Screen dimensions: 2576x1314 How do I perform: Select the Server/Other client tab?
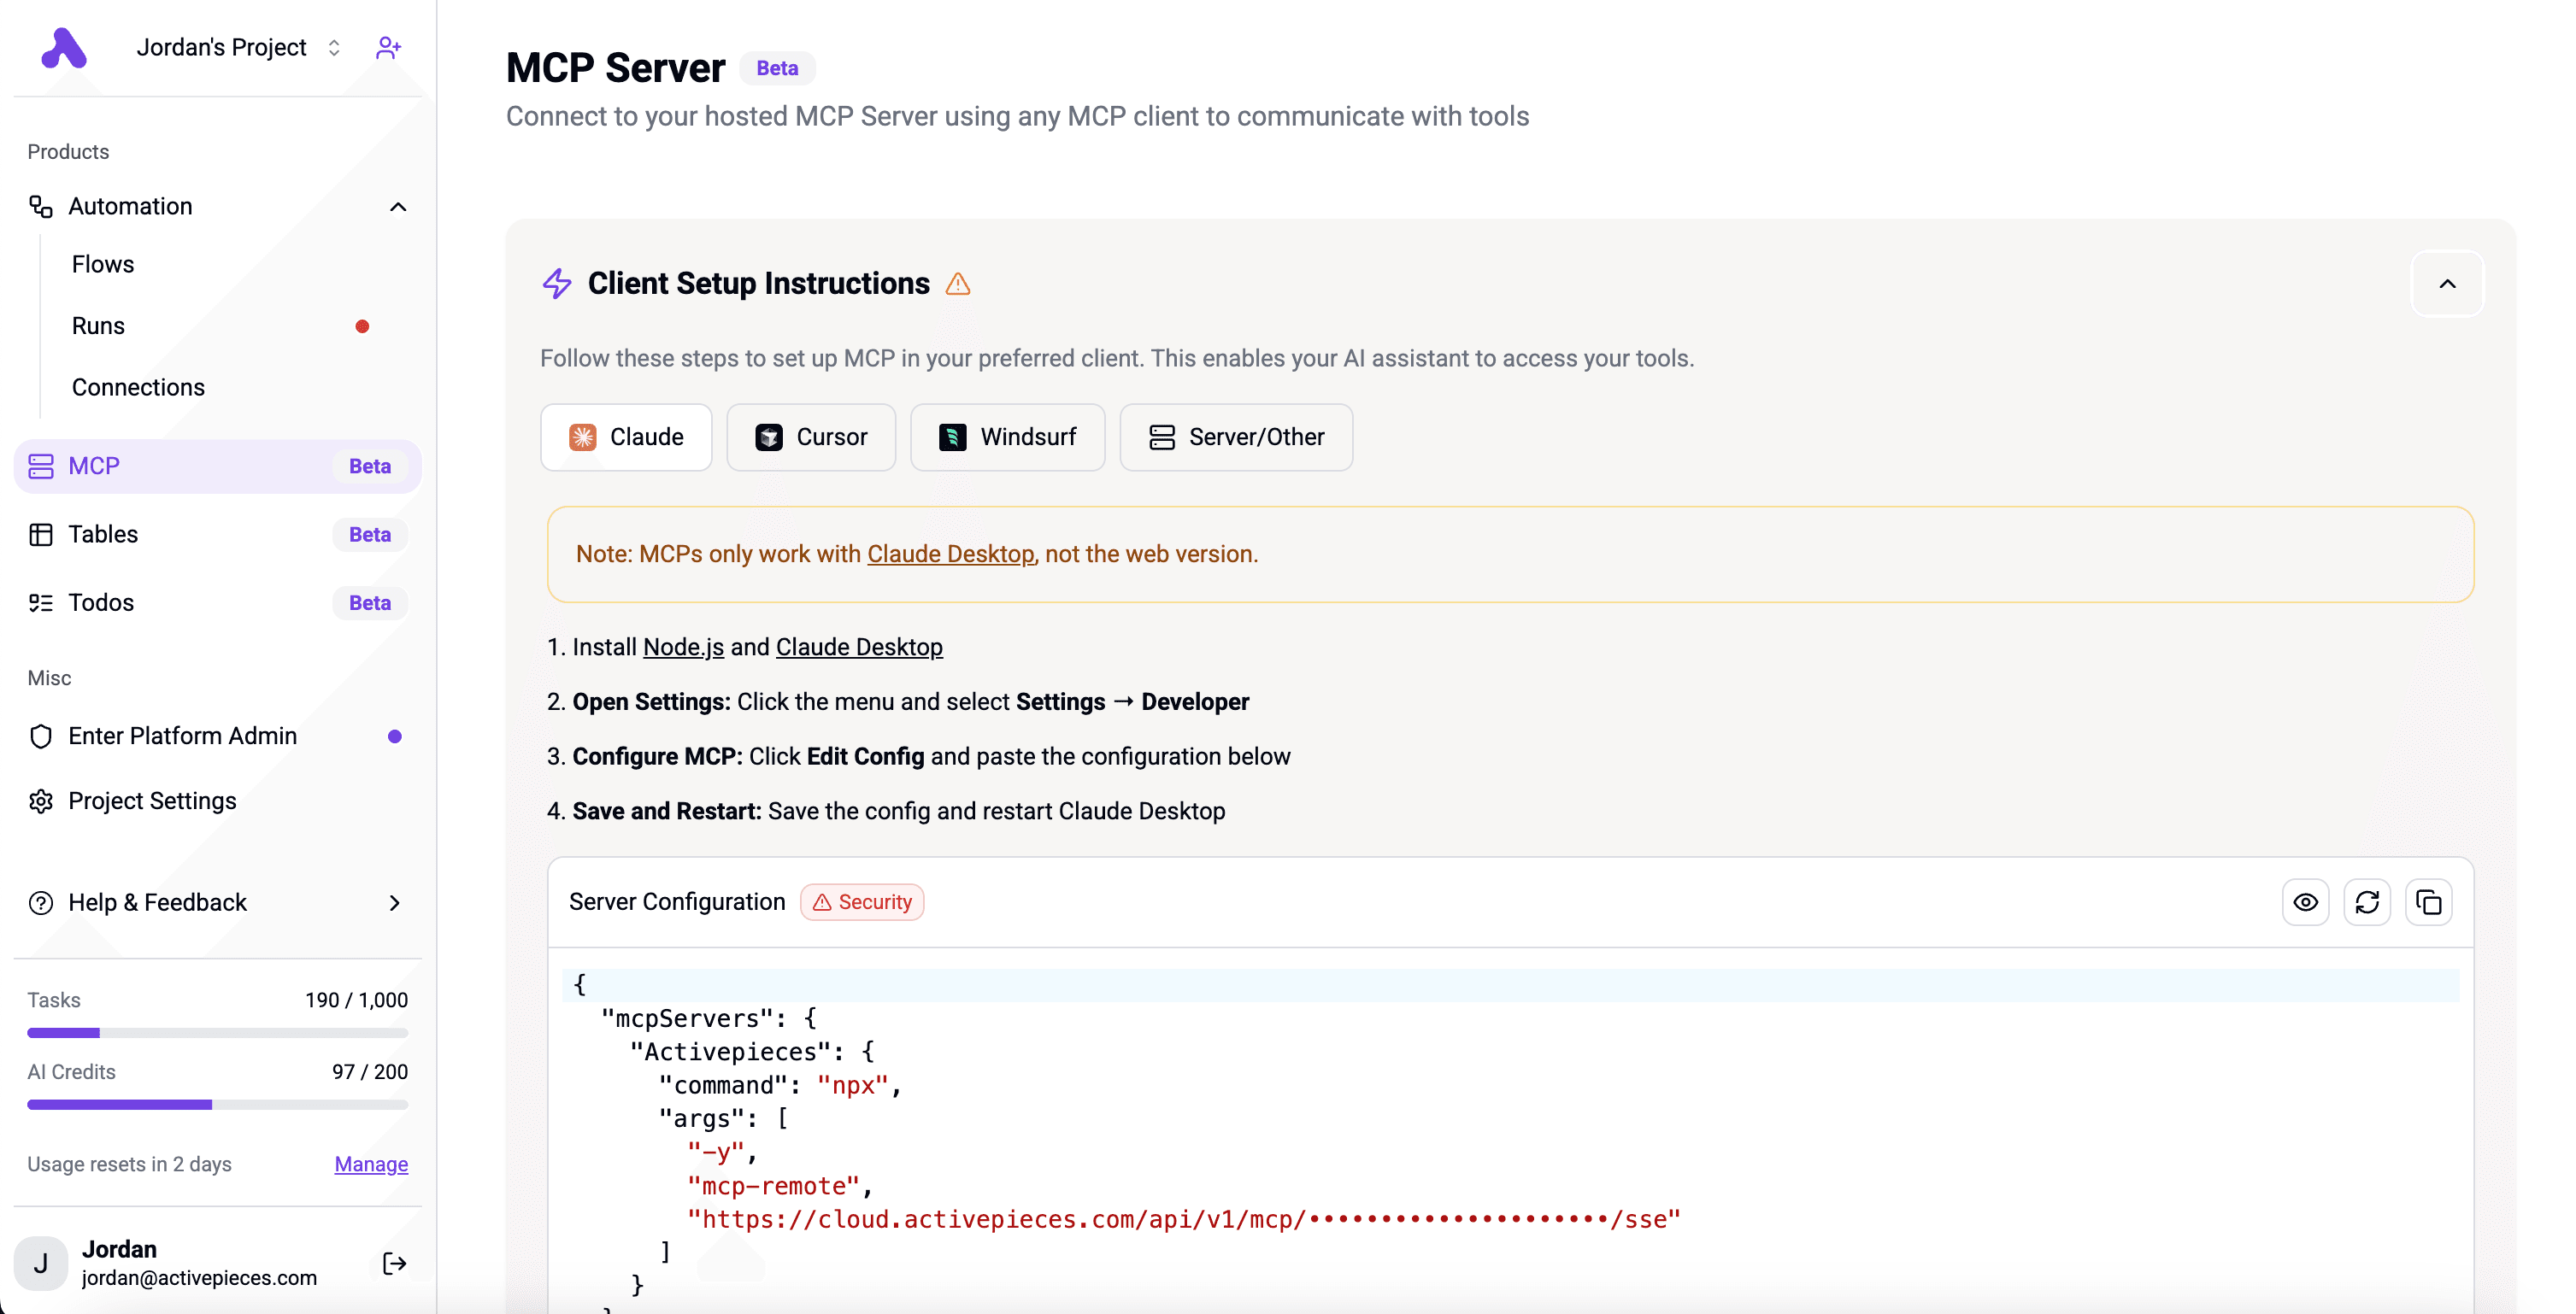point(1236,437)
